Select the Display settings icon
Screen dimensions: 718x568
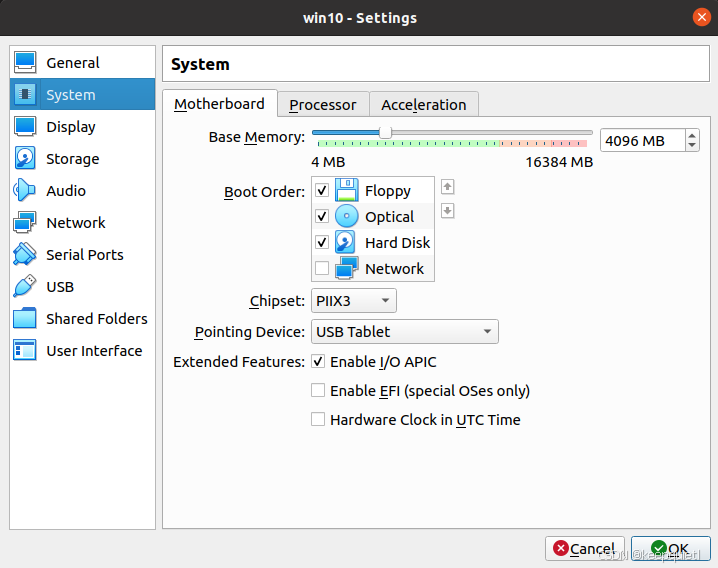pos(26,127)
